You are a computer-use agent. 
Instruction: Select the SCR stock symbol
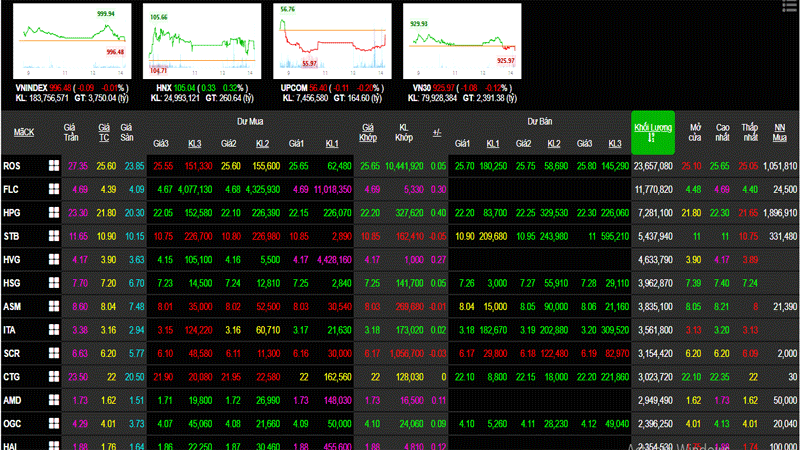(x=12, y=354)
